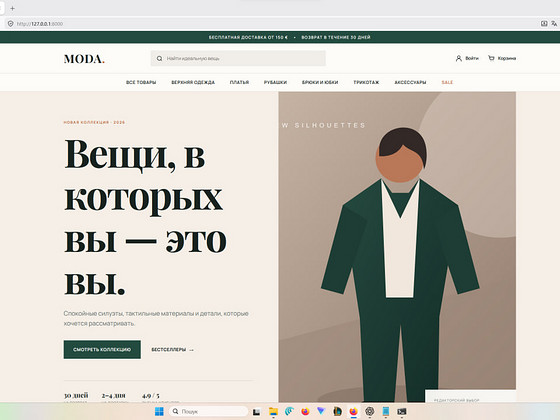Viewport: 560px width, 420px height.
Task: Open the Корзина cart icon
Action: click(491, 58)
